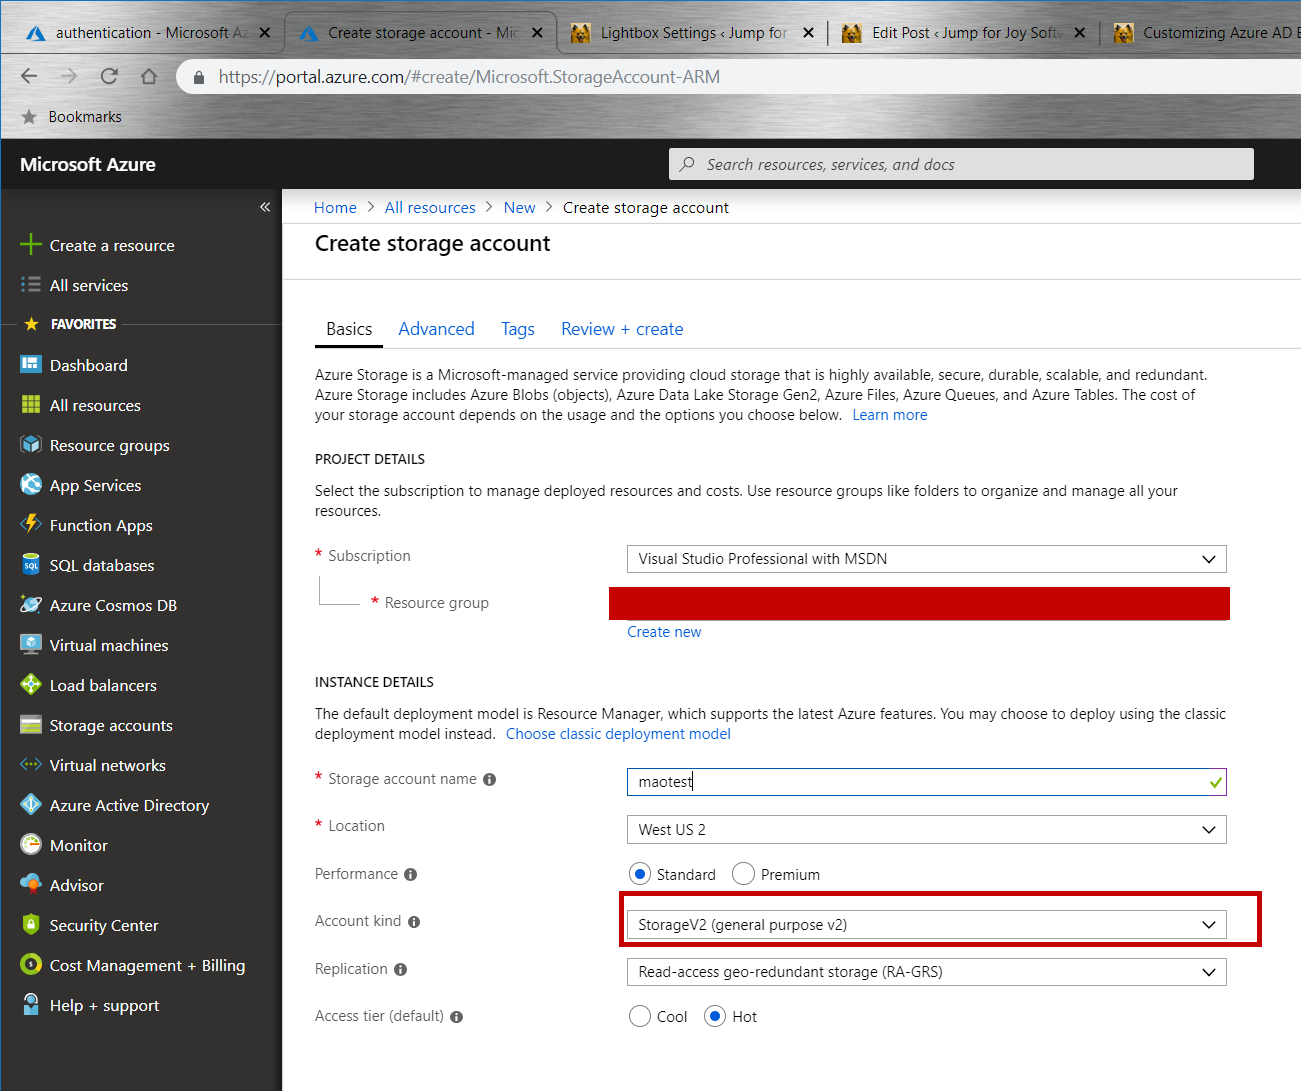Open the Location dropdown showing West US 2
1301x1091 pixels.
click(x=926, y=829)
